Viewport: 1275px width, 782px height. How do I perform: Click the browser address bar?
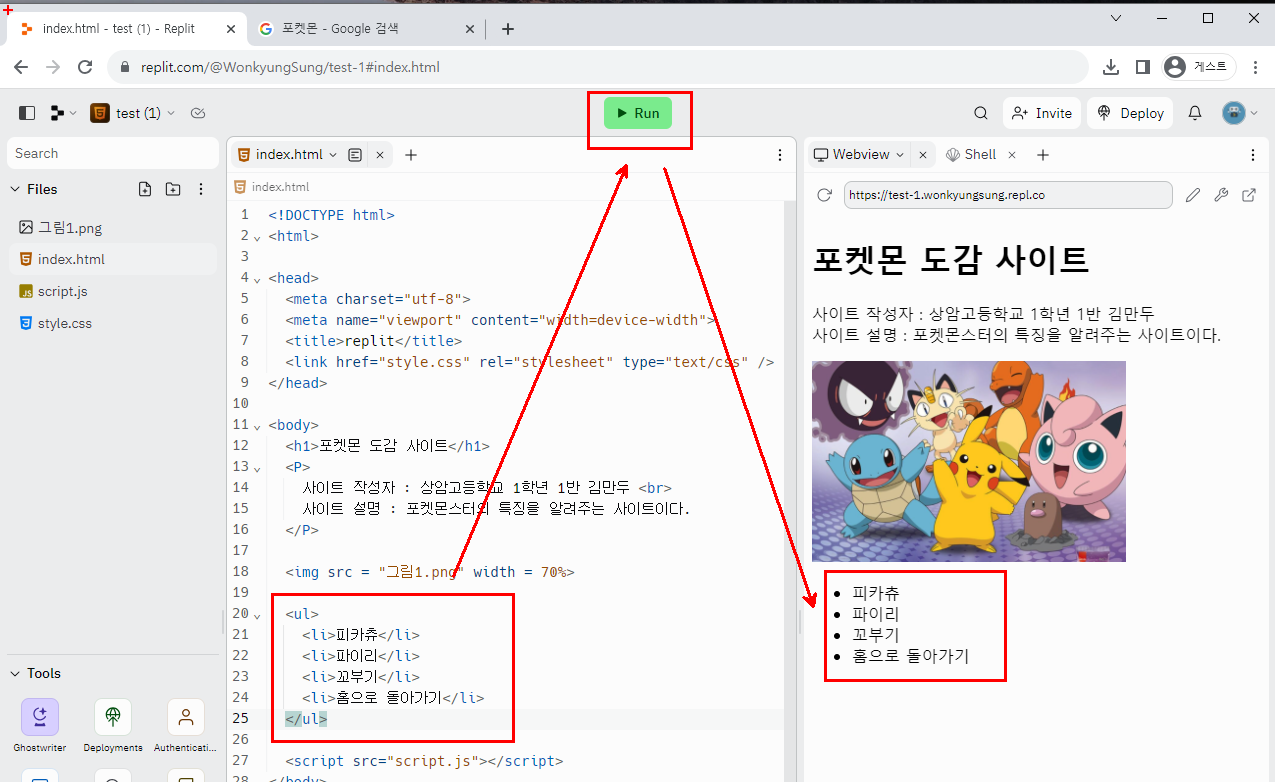(x=597, y=67)
